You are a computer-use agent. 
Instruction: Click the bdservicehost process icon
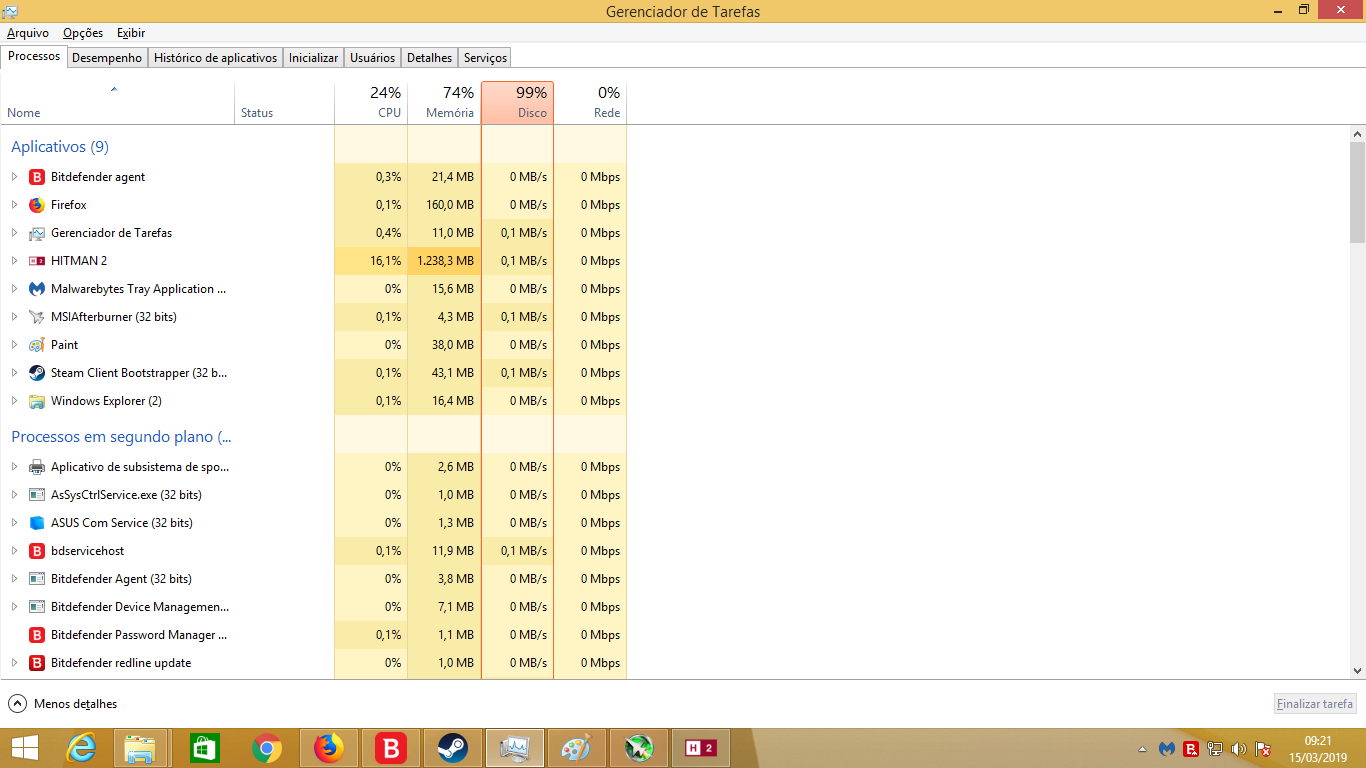tap(37, 551)
